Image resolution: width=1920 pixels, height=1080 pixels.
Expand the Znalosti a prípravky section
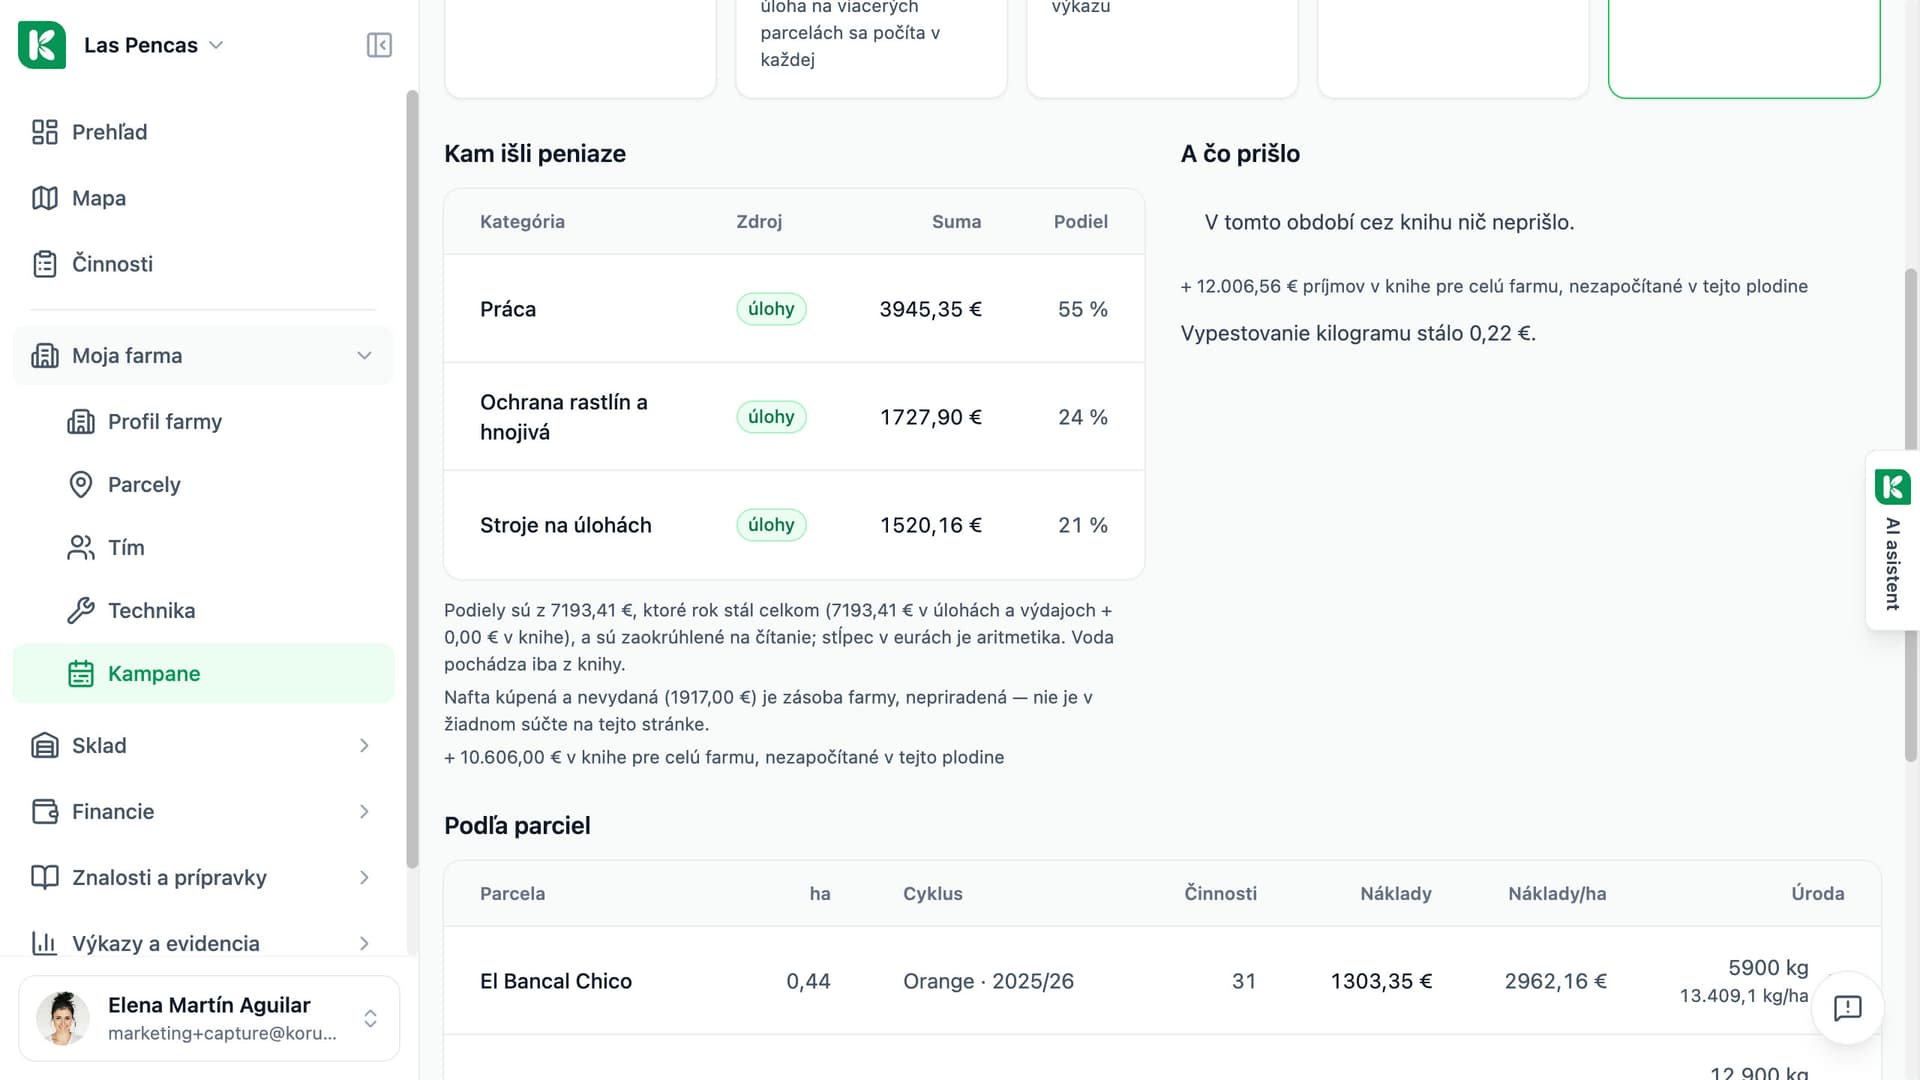[x=203, y=878]
